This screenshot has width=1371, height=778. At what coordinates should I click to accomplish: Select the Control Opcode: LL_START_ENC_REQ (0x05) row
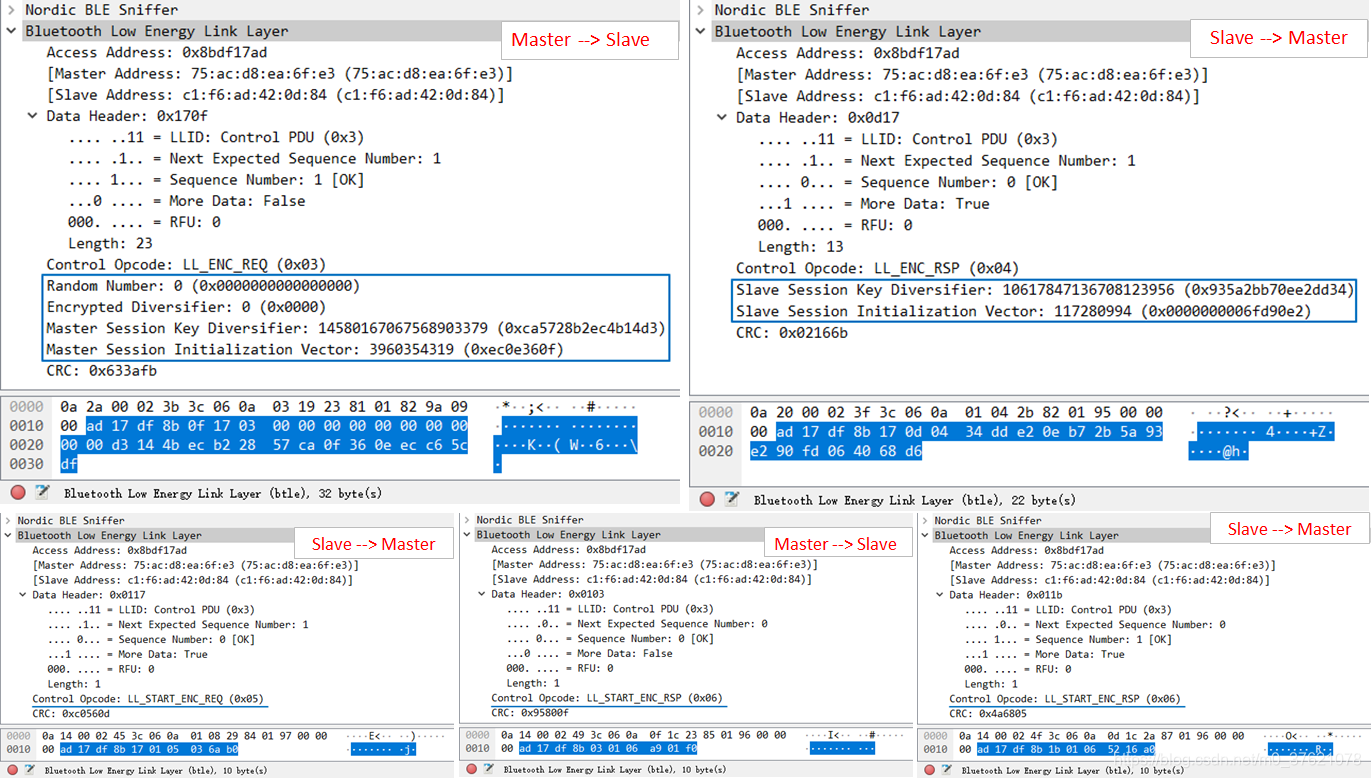(148, 699)
